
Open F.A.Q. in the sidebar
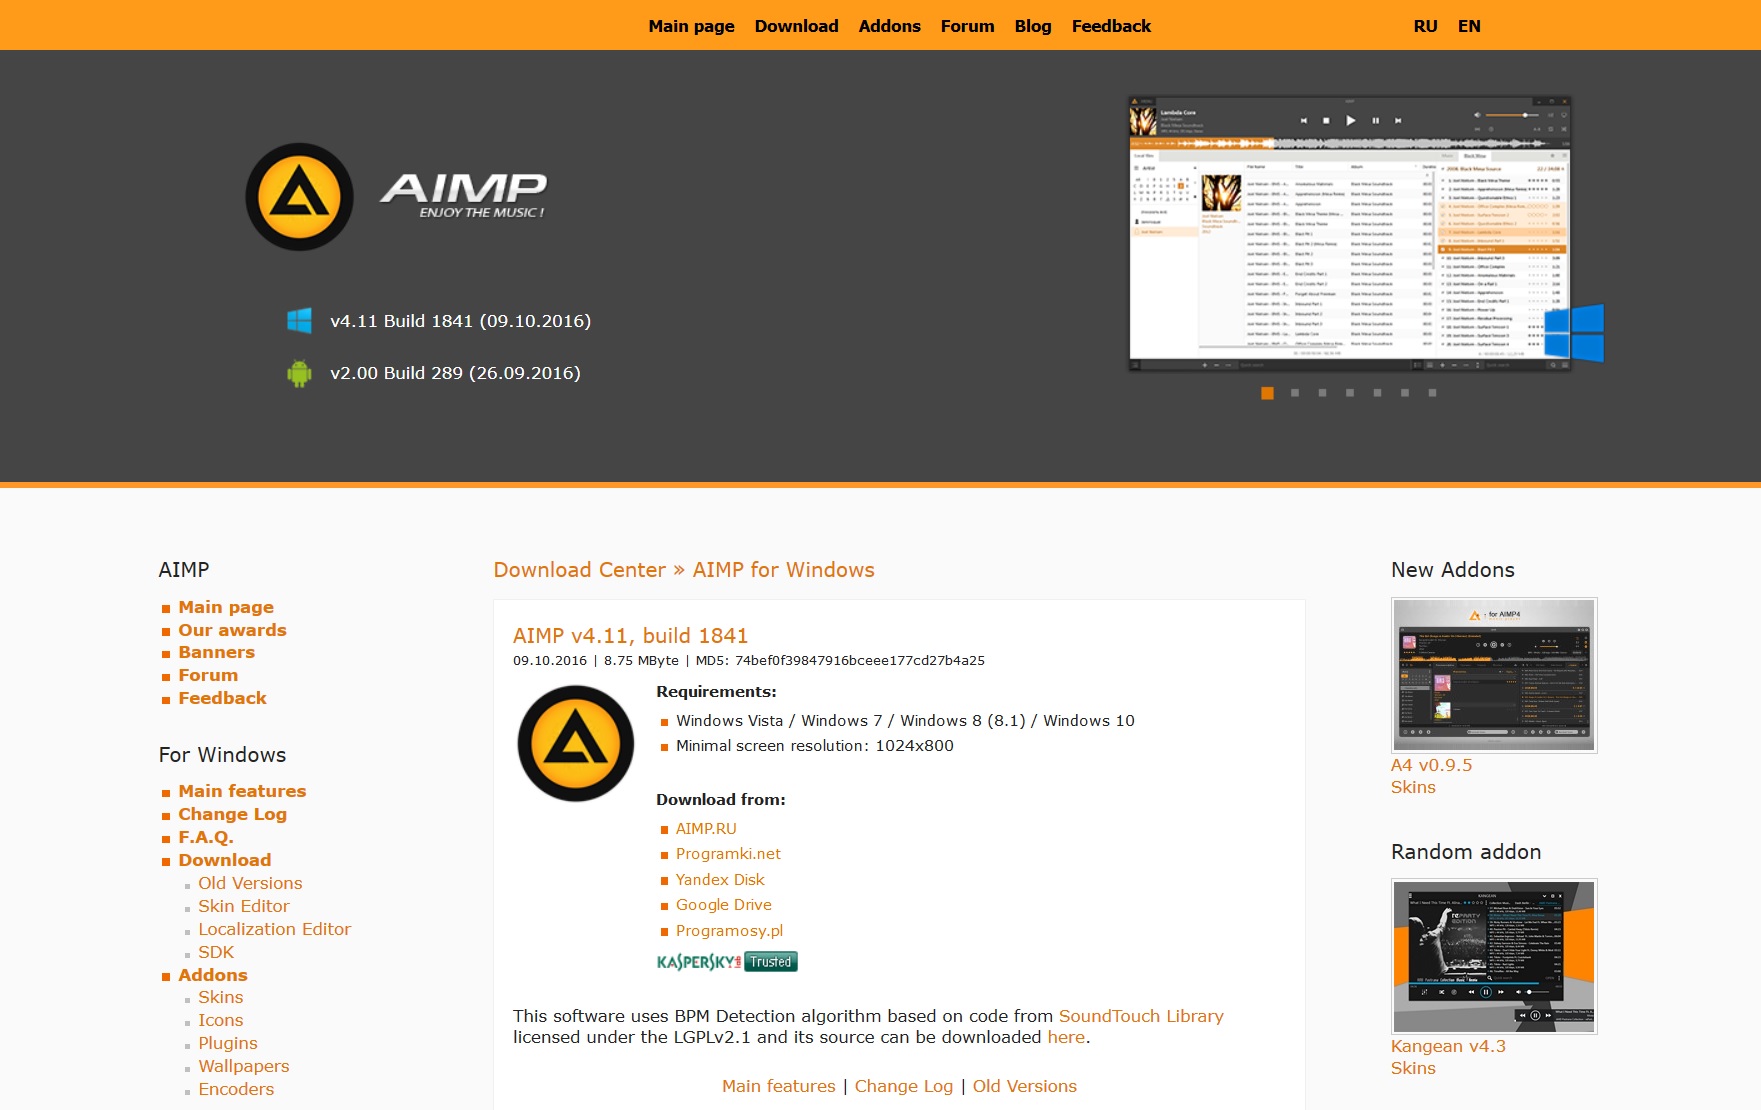pyautogui.click(x=206, y=837)
